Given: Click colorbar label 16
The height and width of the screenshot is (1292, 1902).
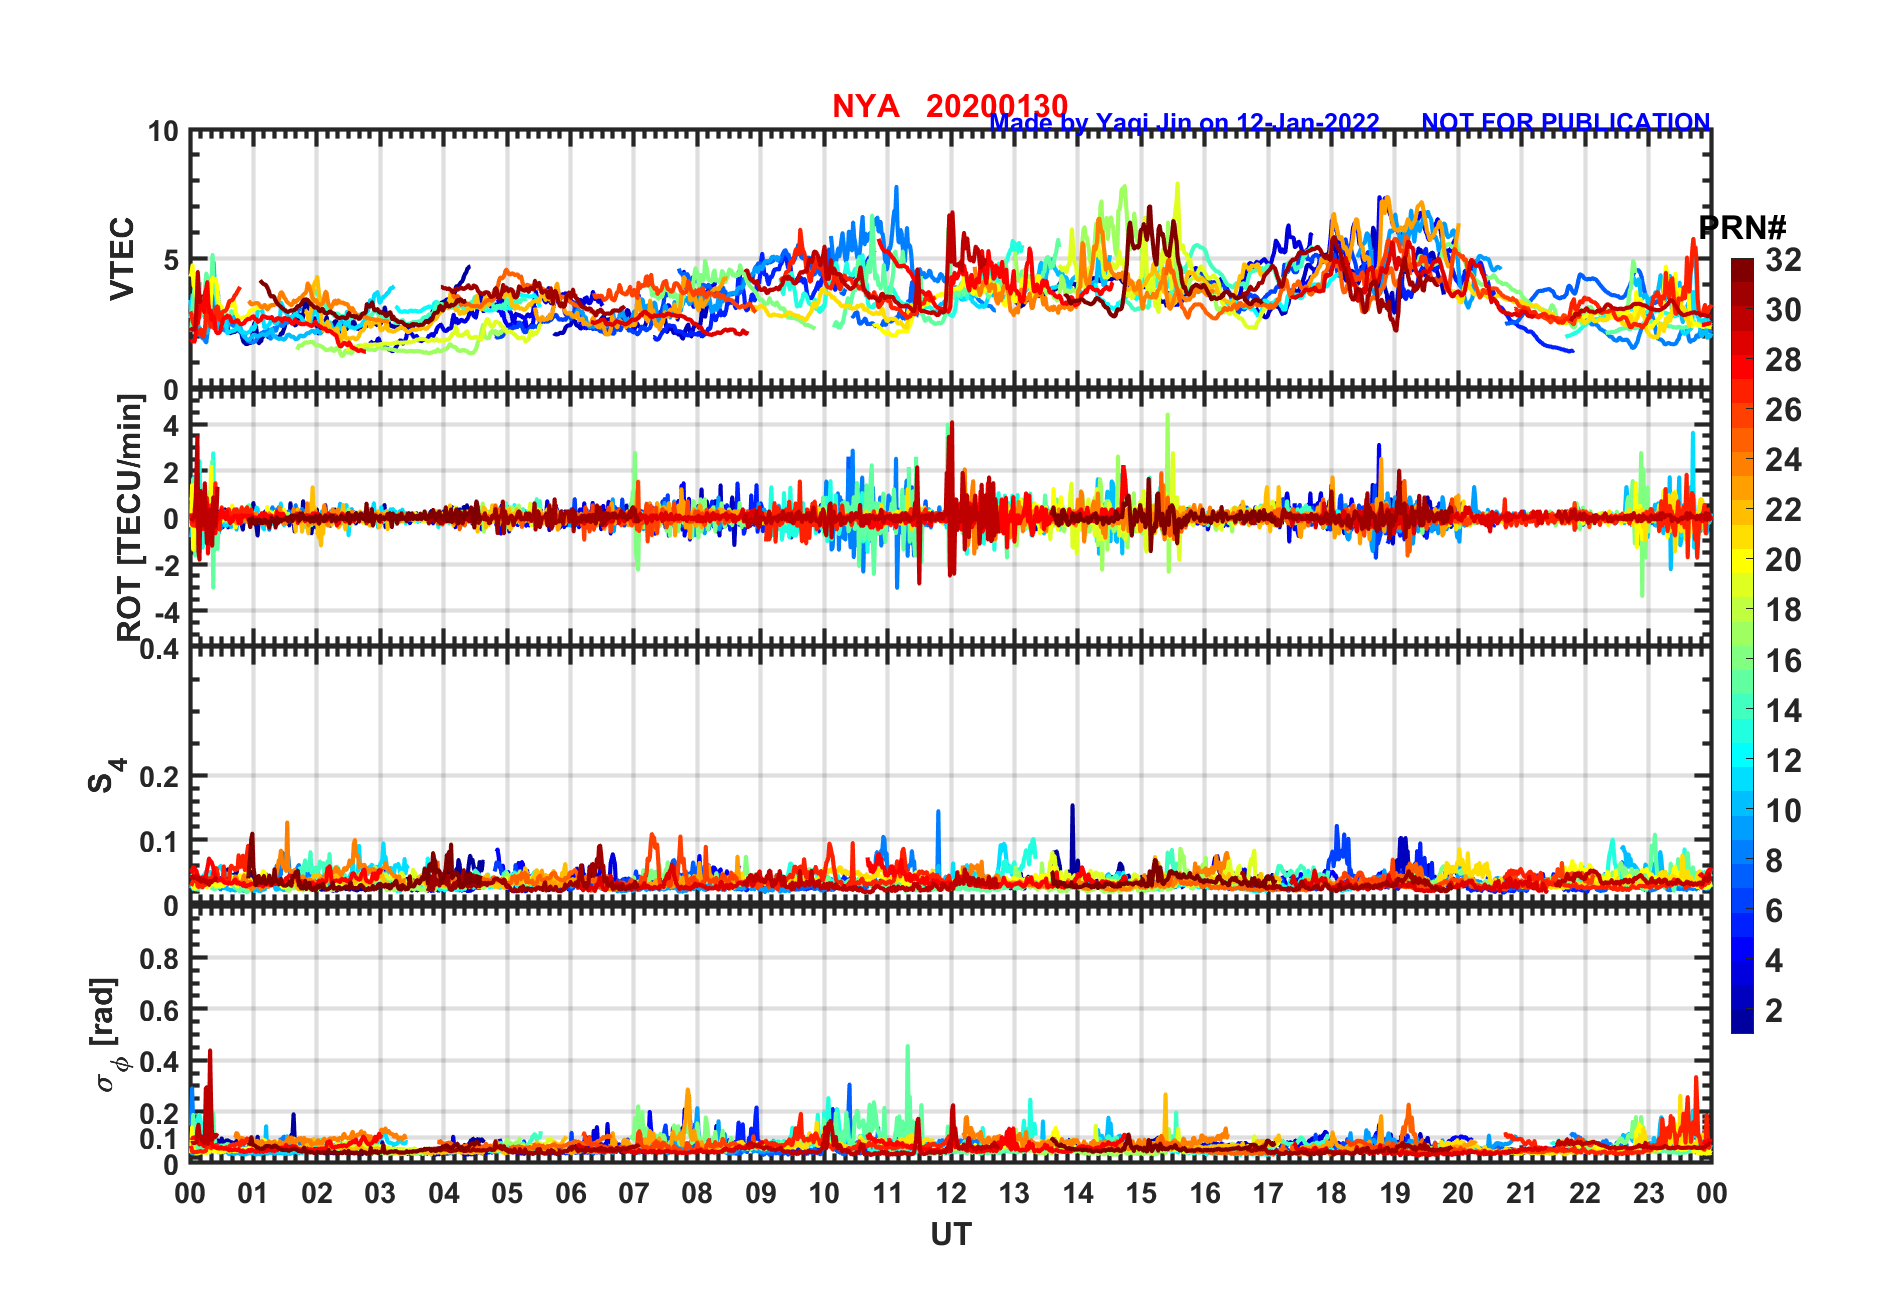Looking at the screenshot, I should point(1783,661).
